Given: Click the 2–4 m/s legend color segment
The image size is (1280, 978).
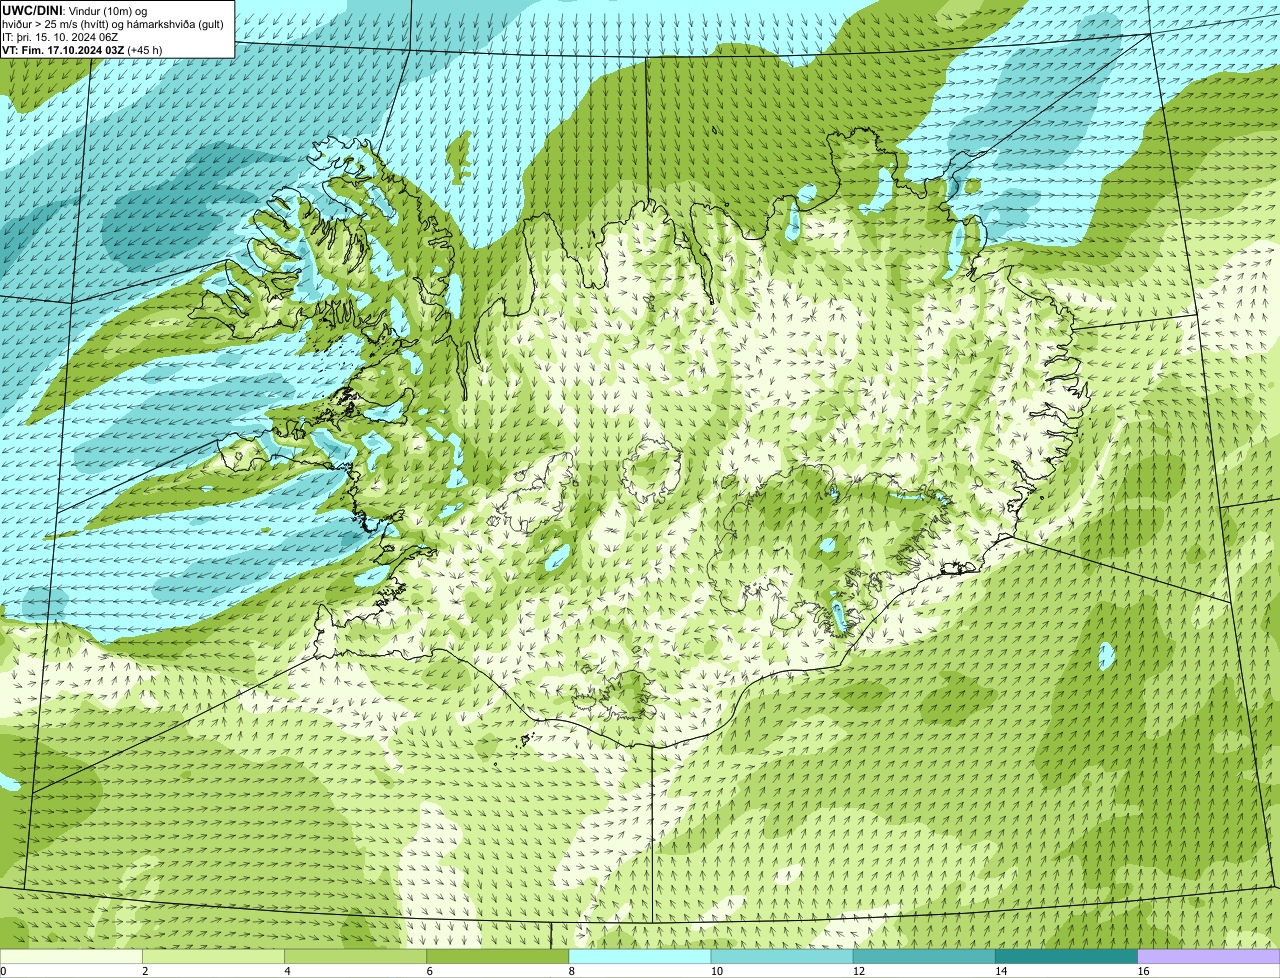Looking at the screenshot, I should (x=214, y=956).
